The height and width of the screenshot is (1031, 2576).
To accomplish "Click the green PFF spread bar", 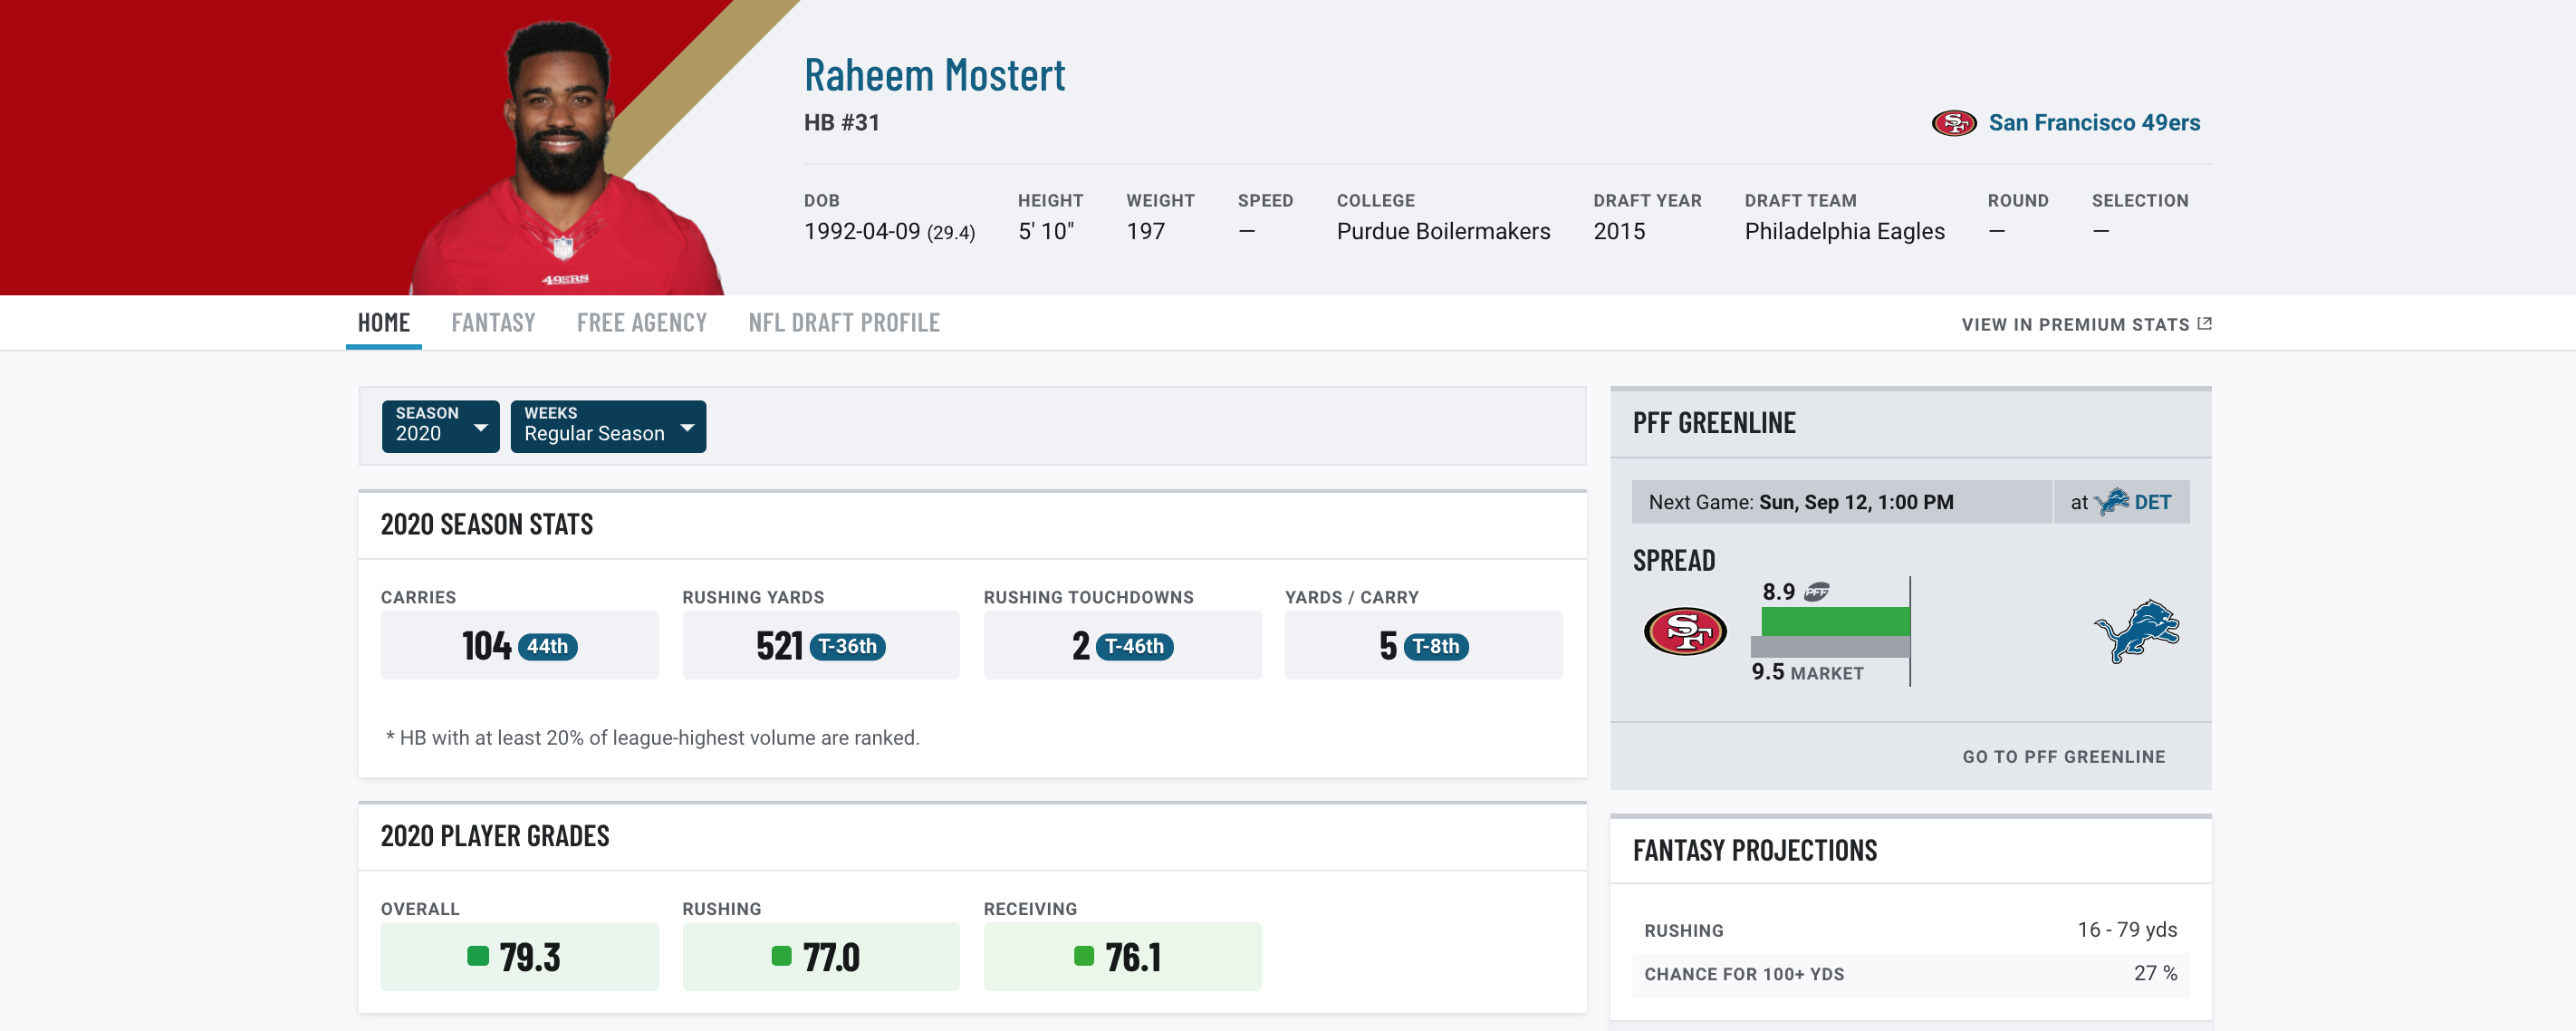I will click(x=1835, y=621).
